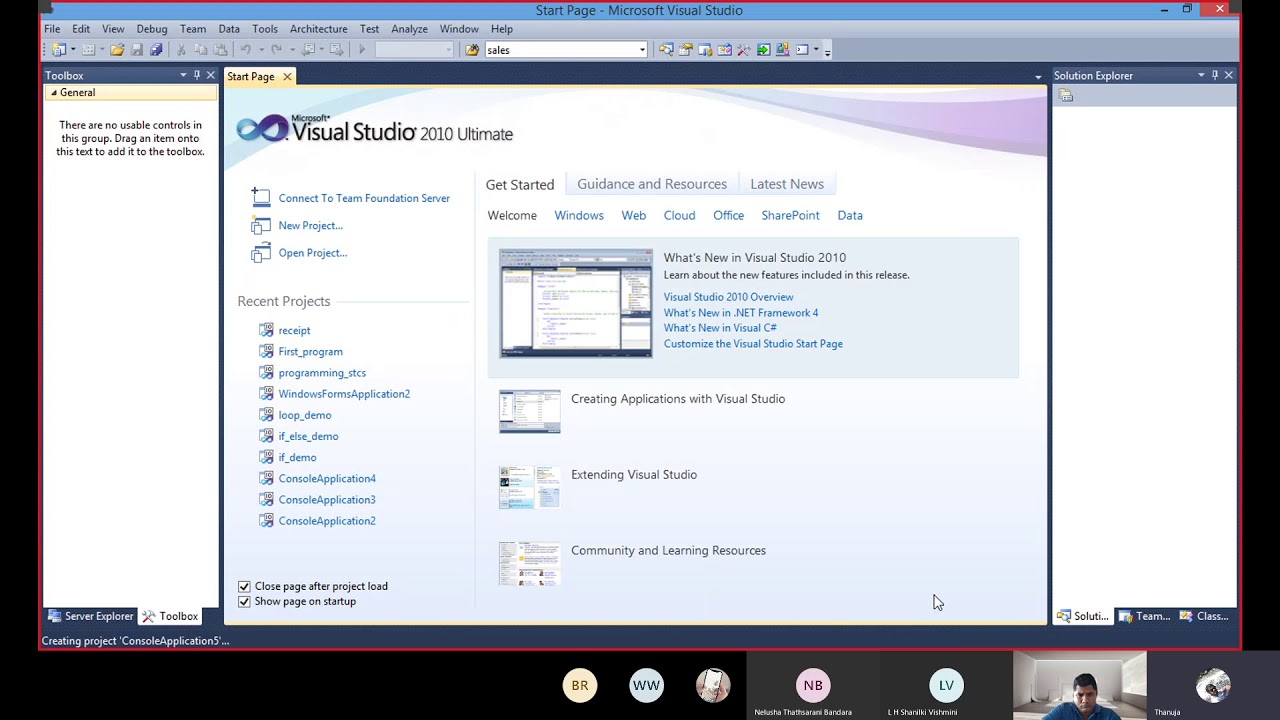
Task: Close the Toolbox panel
Action: click(x=210, y=75)
